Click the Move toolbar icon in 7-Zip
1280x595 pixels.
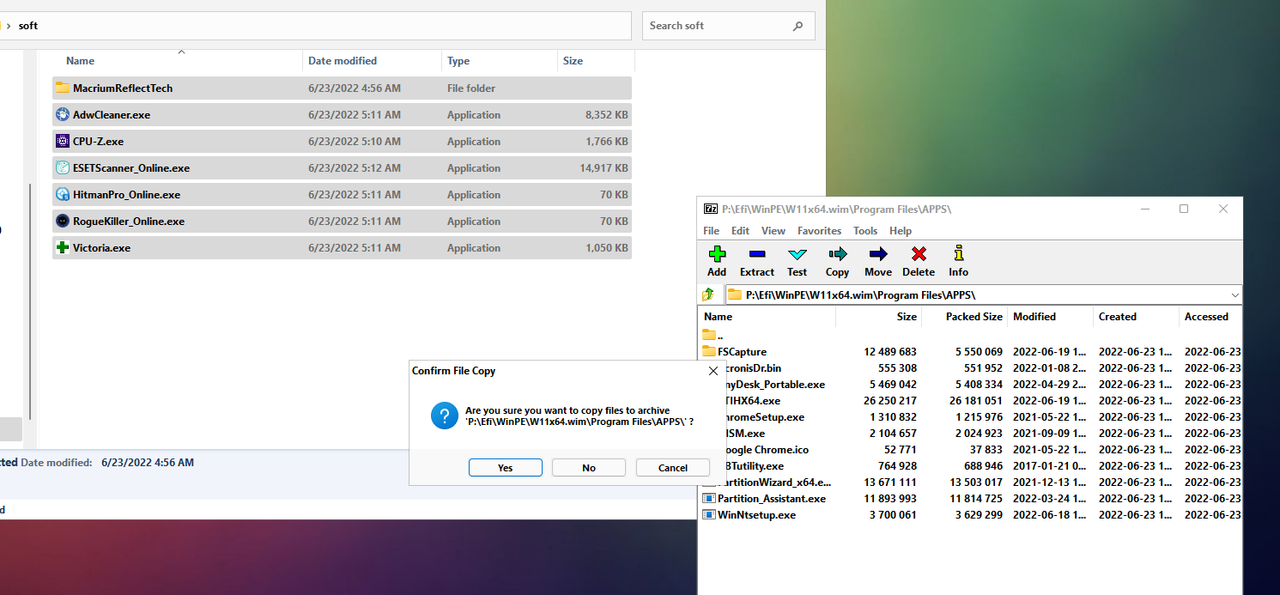878,254
